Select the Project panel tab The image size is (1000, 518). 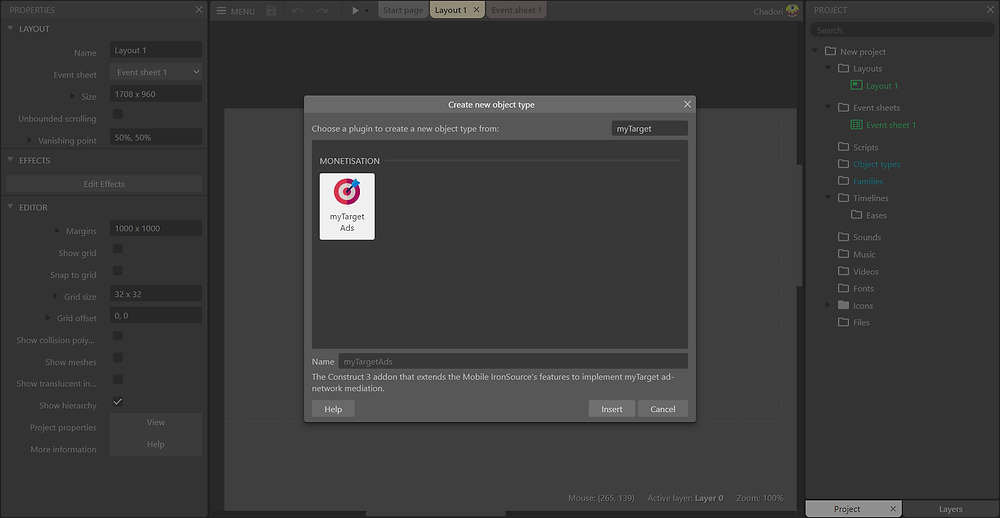[x=847, y=509]
